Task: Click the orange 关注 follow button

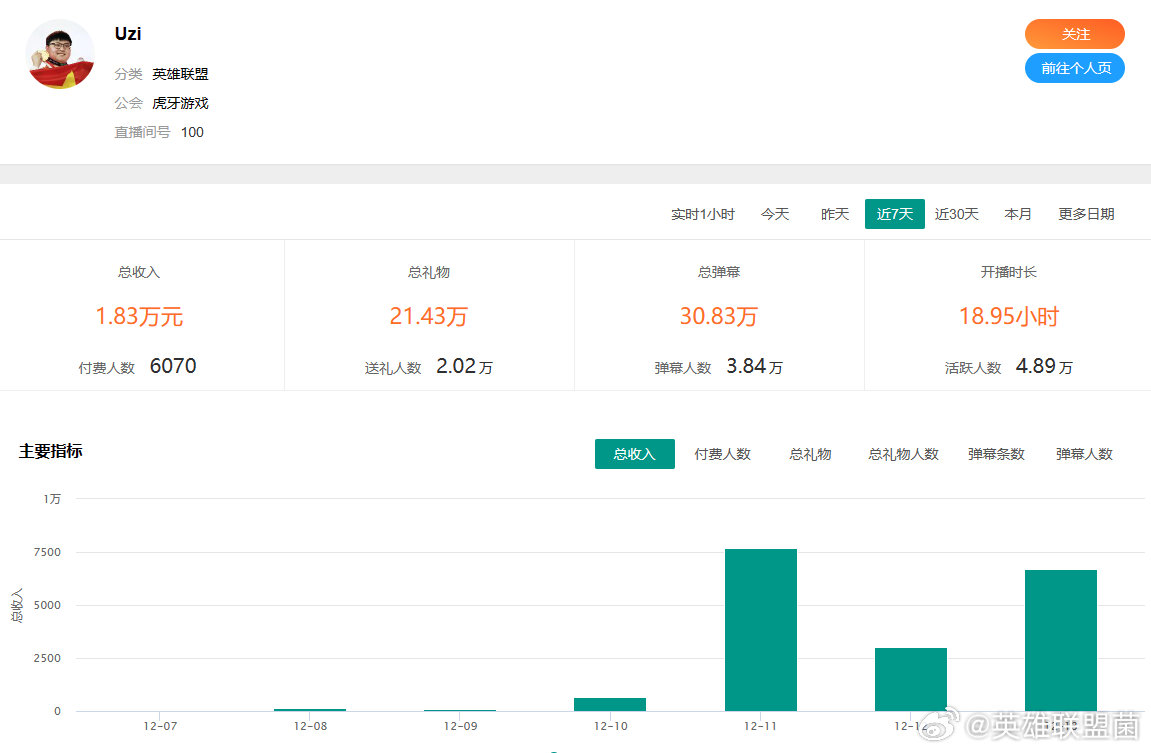Action: 1075,34
